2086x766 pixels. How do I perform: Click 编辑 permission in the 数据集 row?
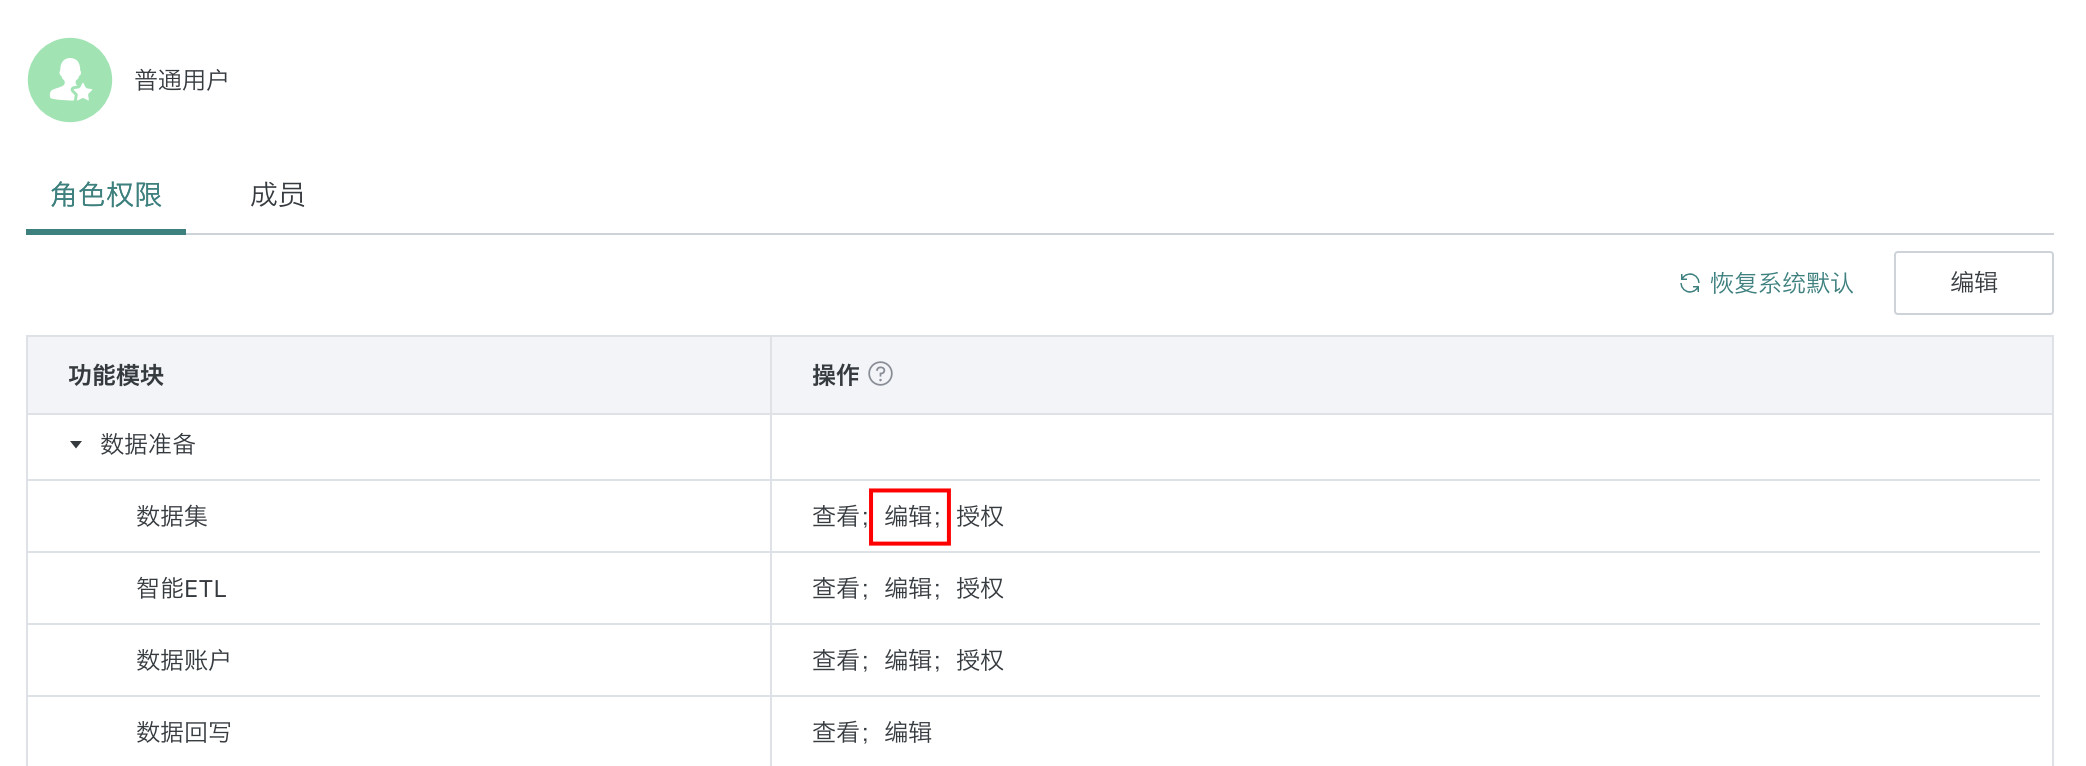tap(908, 516)
